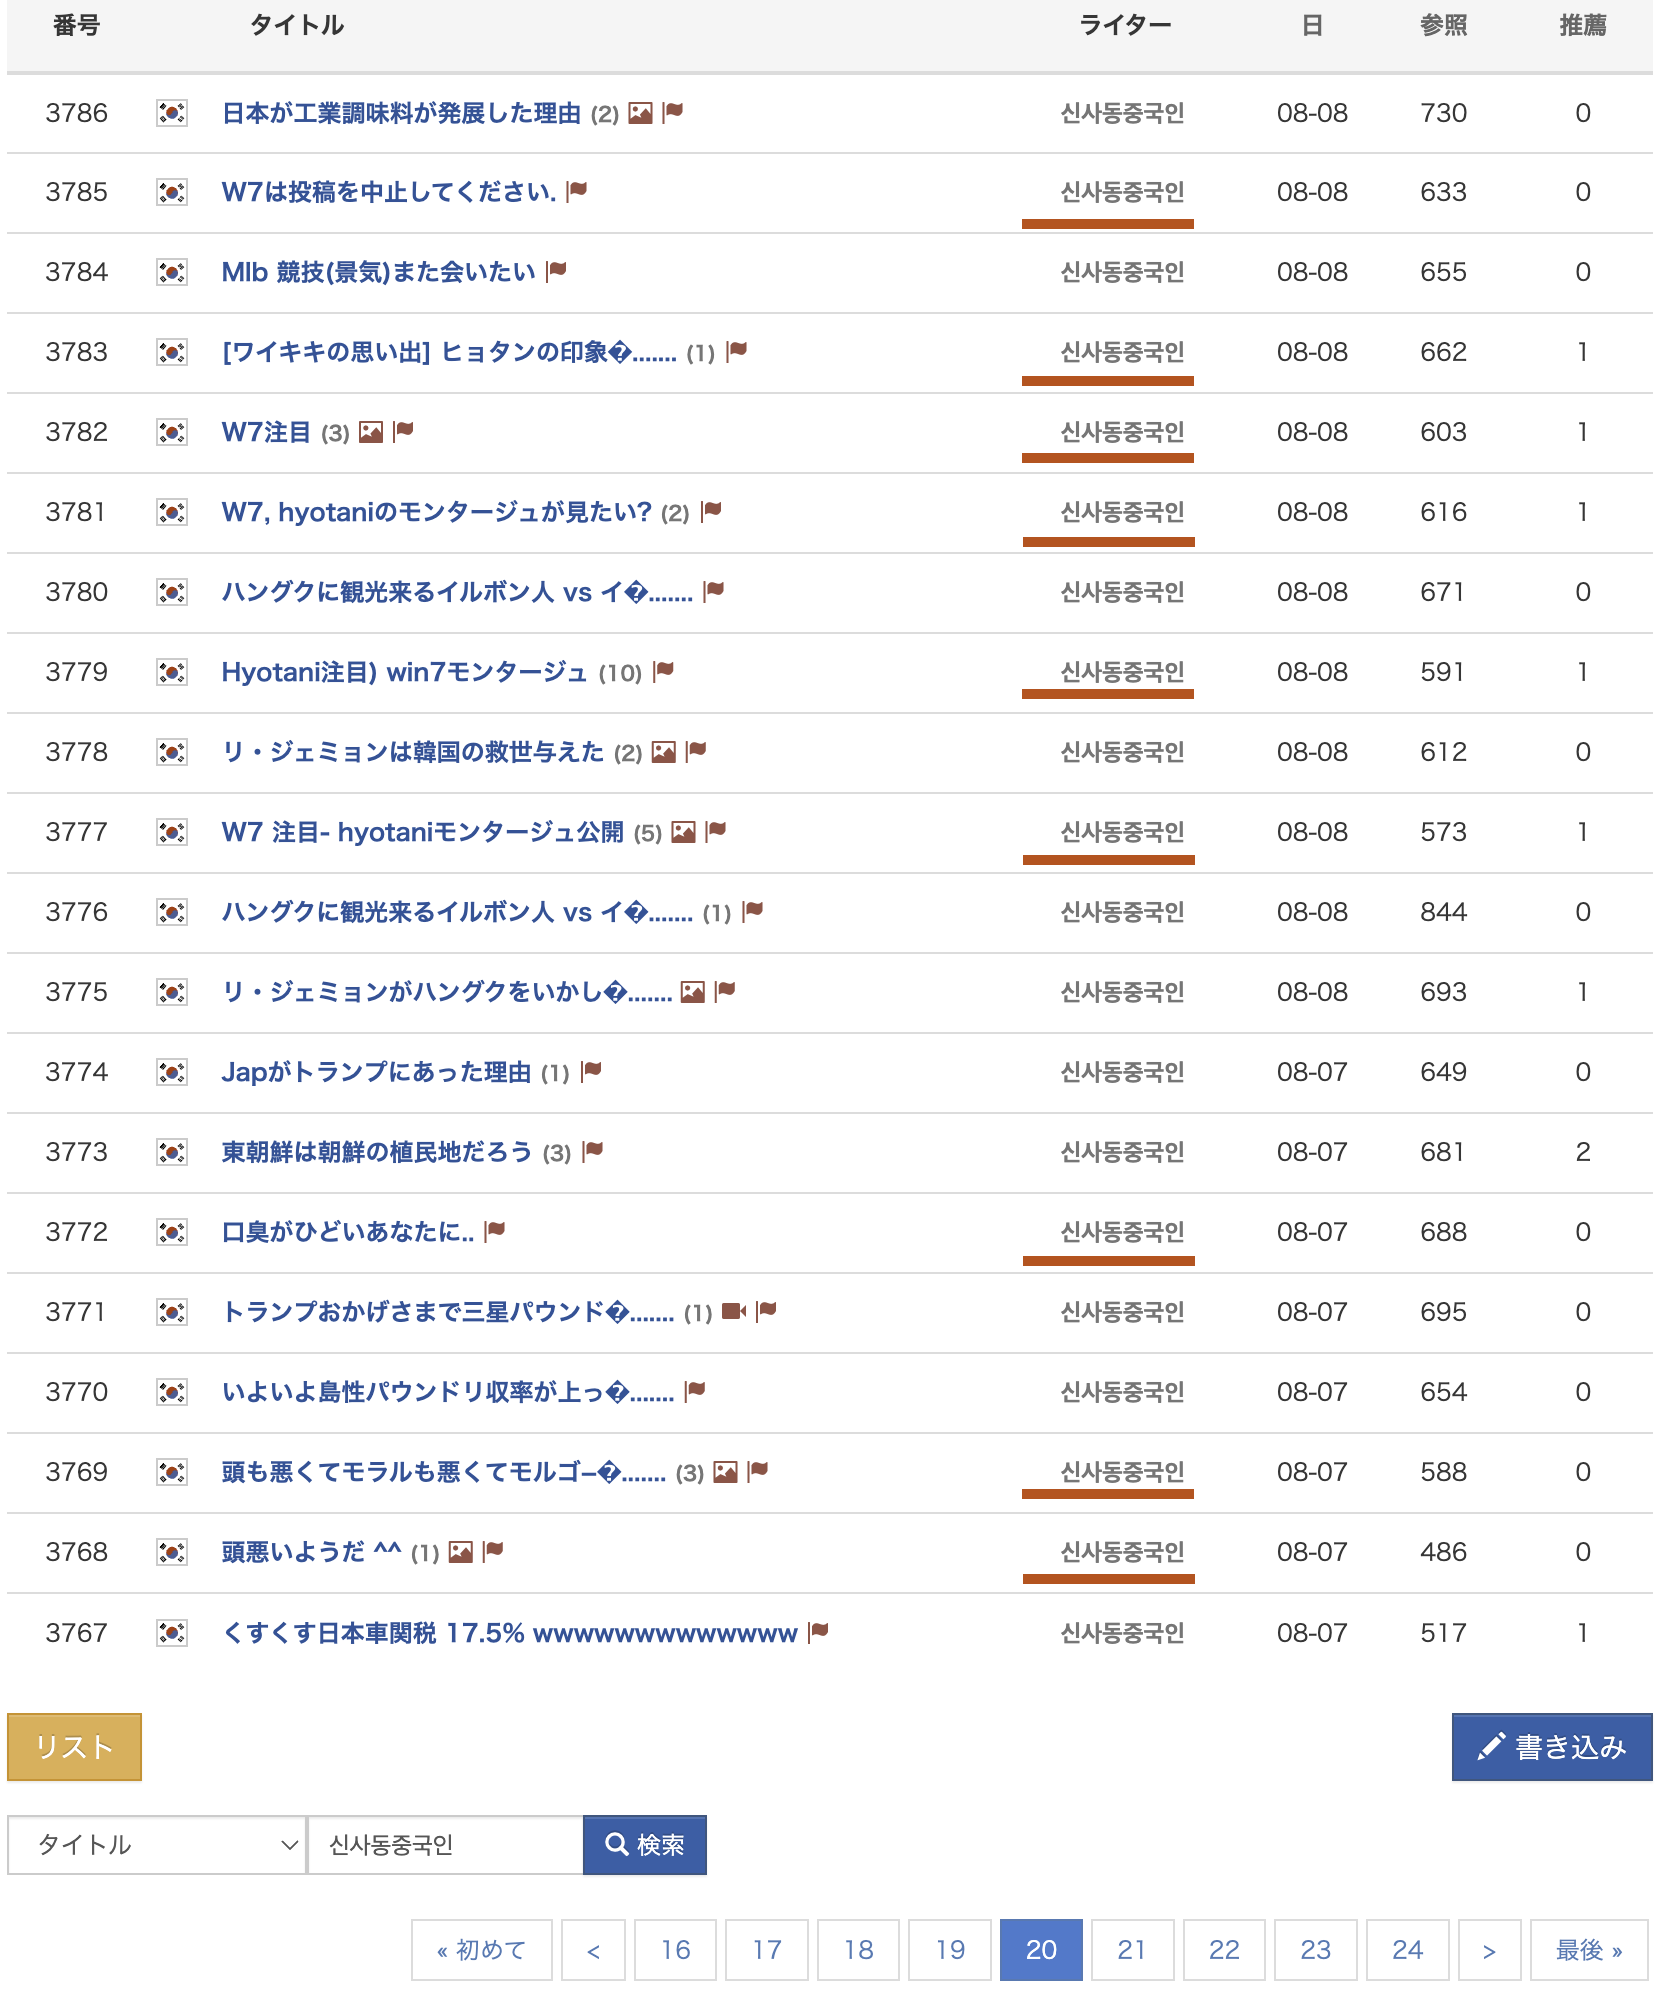The width and height of the screenshot is (1664, 1996).
Task: Click the image icon on post 3777
Action: [x=683, y=832]
